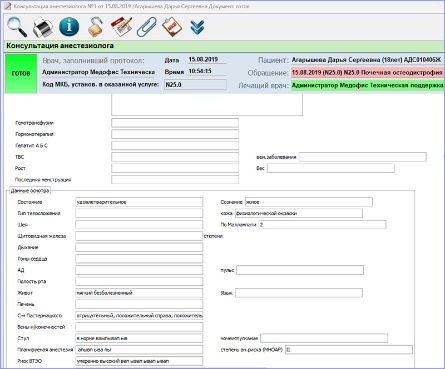Click the Гормонотерапия input field

pos(175,134)
